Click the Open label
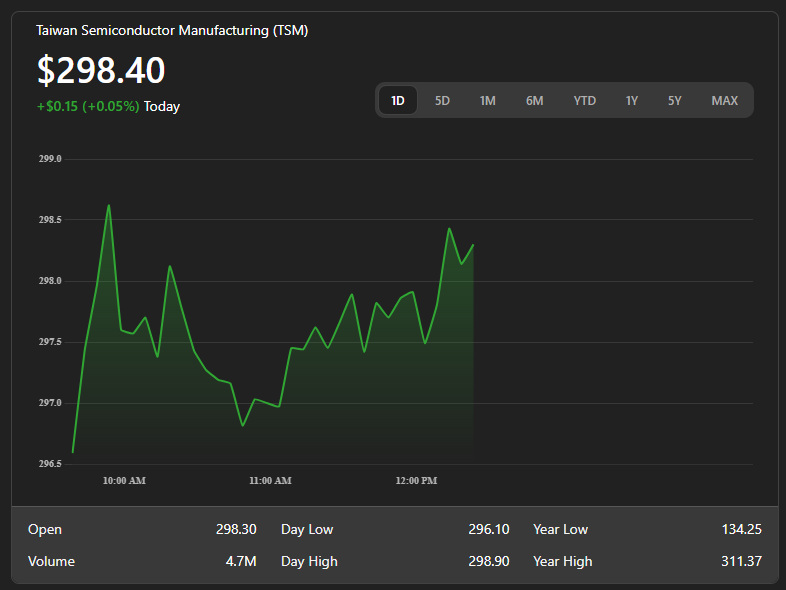Viewport: 786px width, 590px height. click(x=45, y=529)
